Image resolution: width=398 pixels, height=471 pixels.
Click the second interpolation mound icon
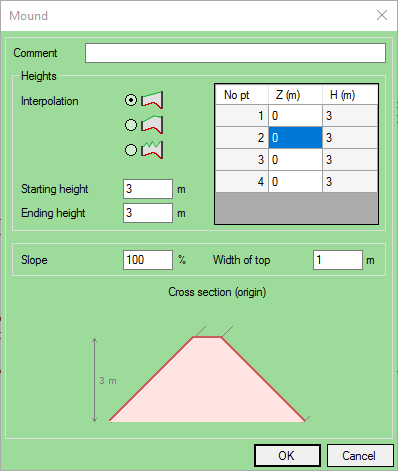(152, 125)
